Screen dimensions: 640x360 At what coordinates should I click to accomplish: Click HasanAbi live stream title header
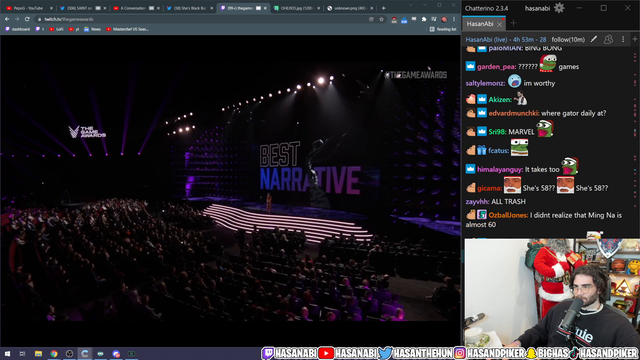506,40
